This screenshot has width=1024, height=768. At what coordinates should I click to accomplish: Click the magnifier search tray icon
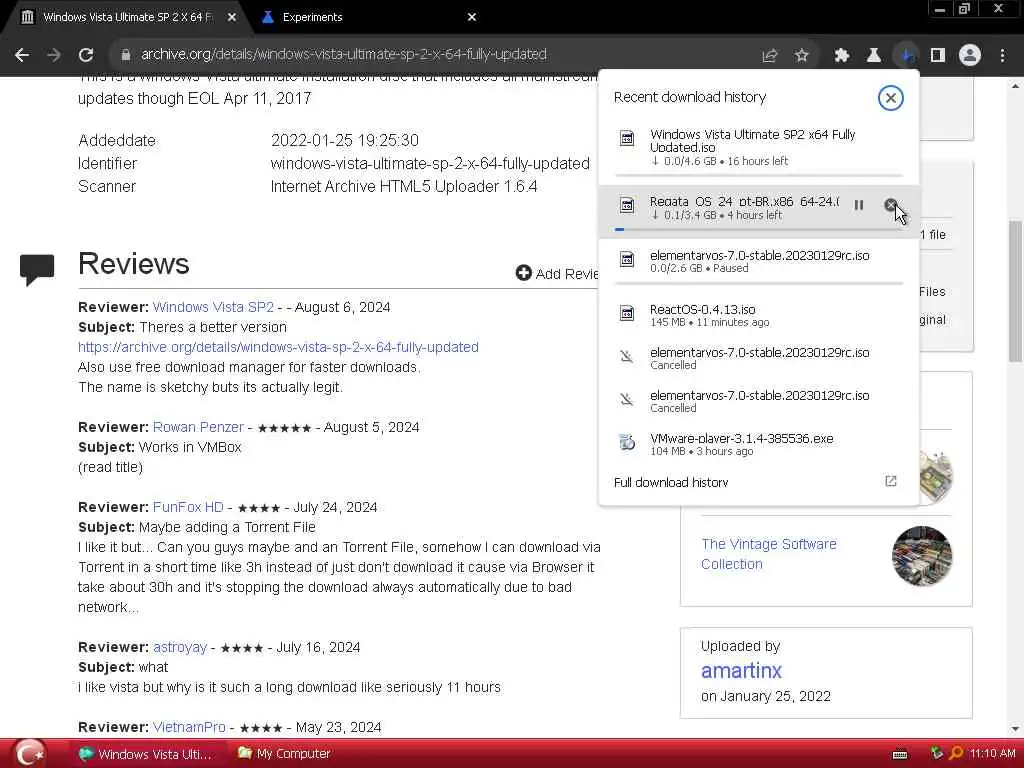[x=956, y=754]
